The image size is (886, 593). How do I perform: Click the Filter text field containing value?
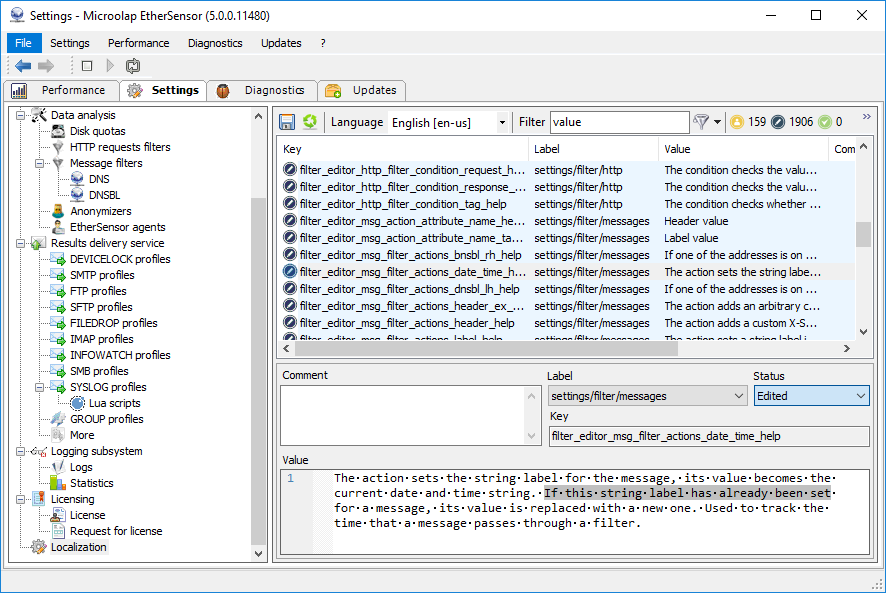619,122
